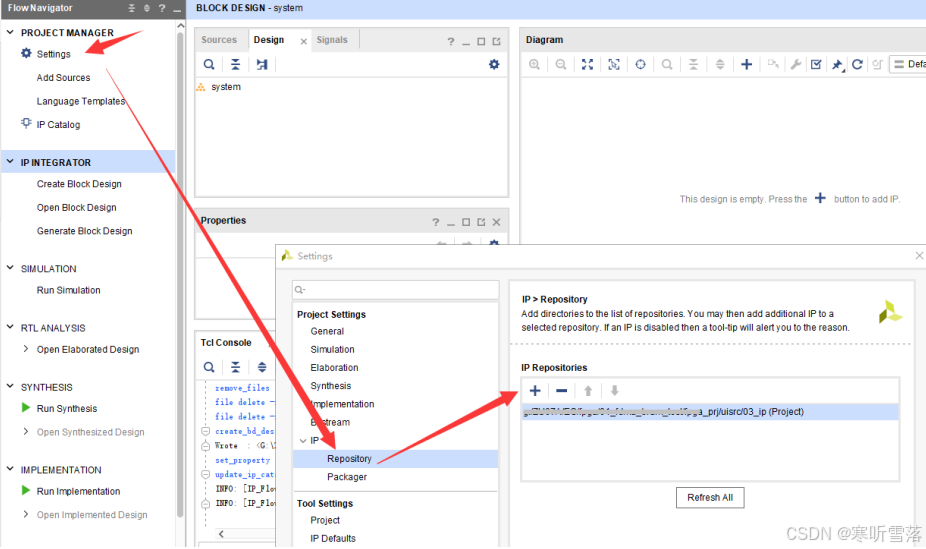Expand Open Synthesized Design
The width and height of the screenshot is (926, 549).
pyautogui.click(x=26, y=432)
